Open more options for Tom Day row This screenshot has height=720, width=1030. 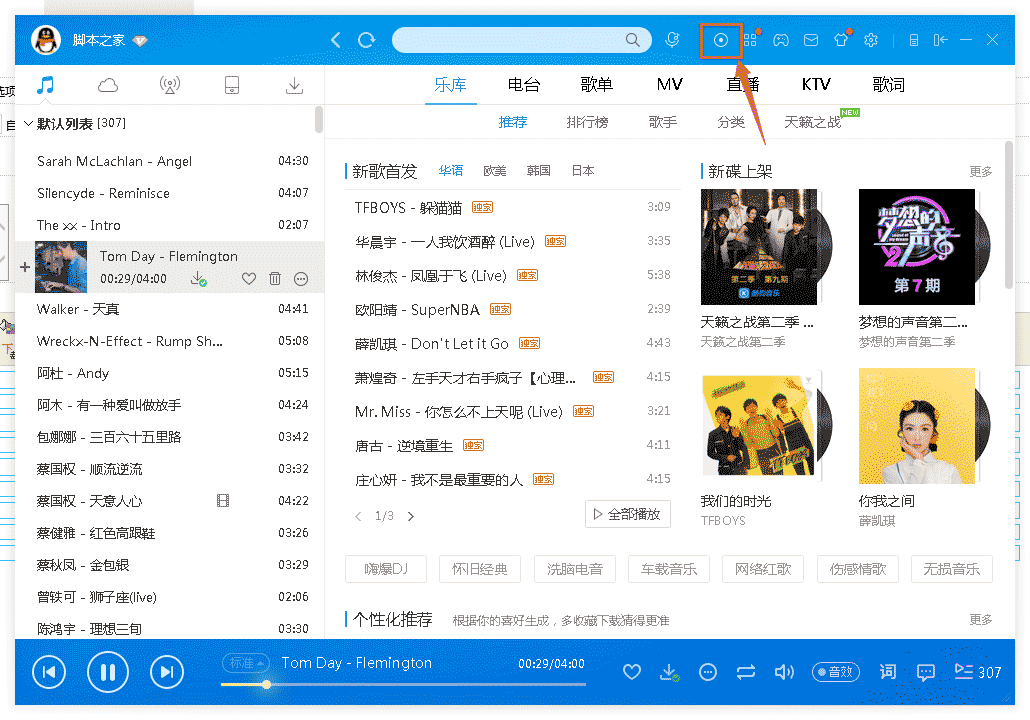click(301, 279)
